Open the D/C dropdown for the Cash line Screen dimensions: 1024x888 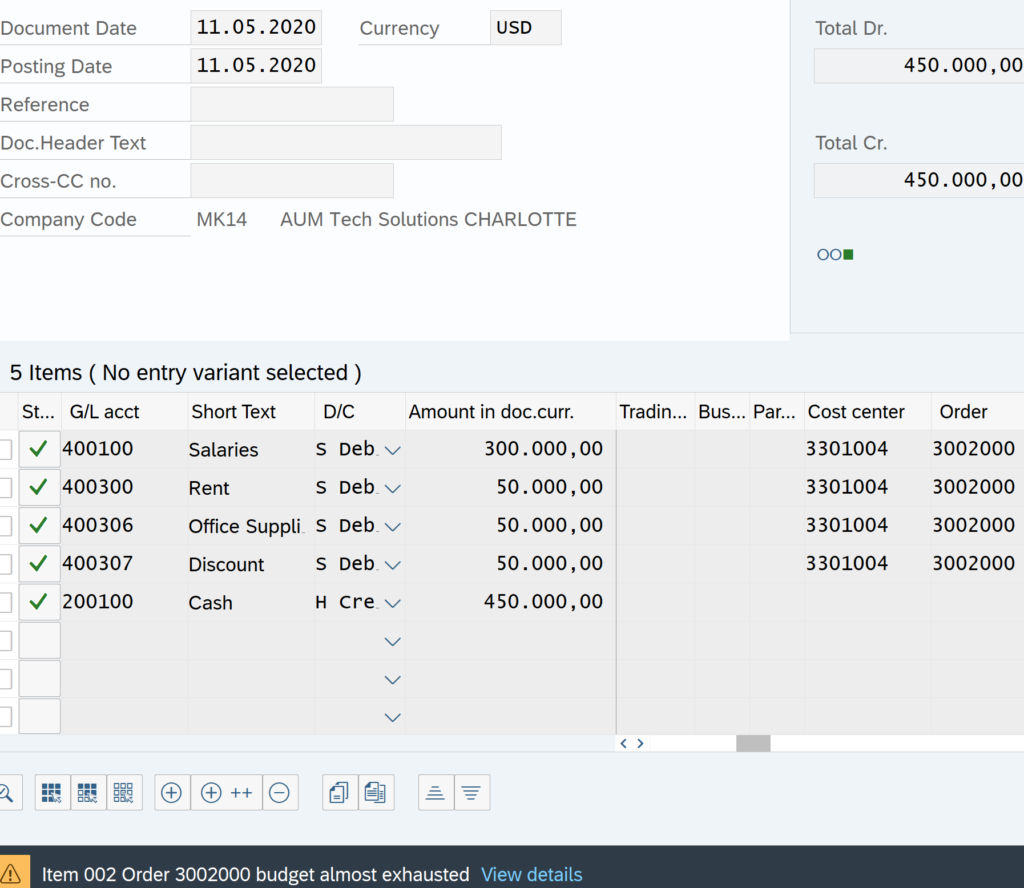[x=392, y=603]
